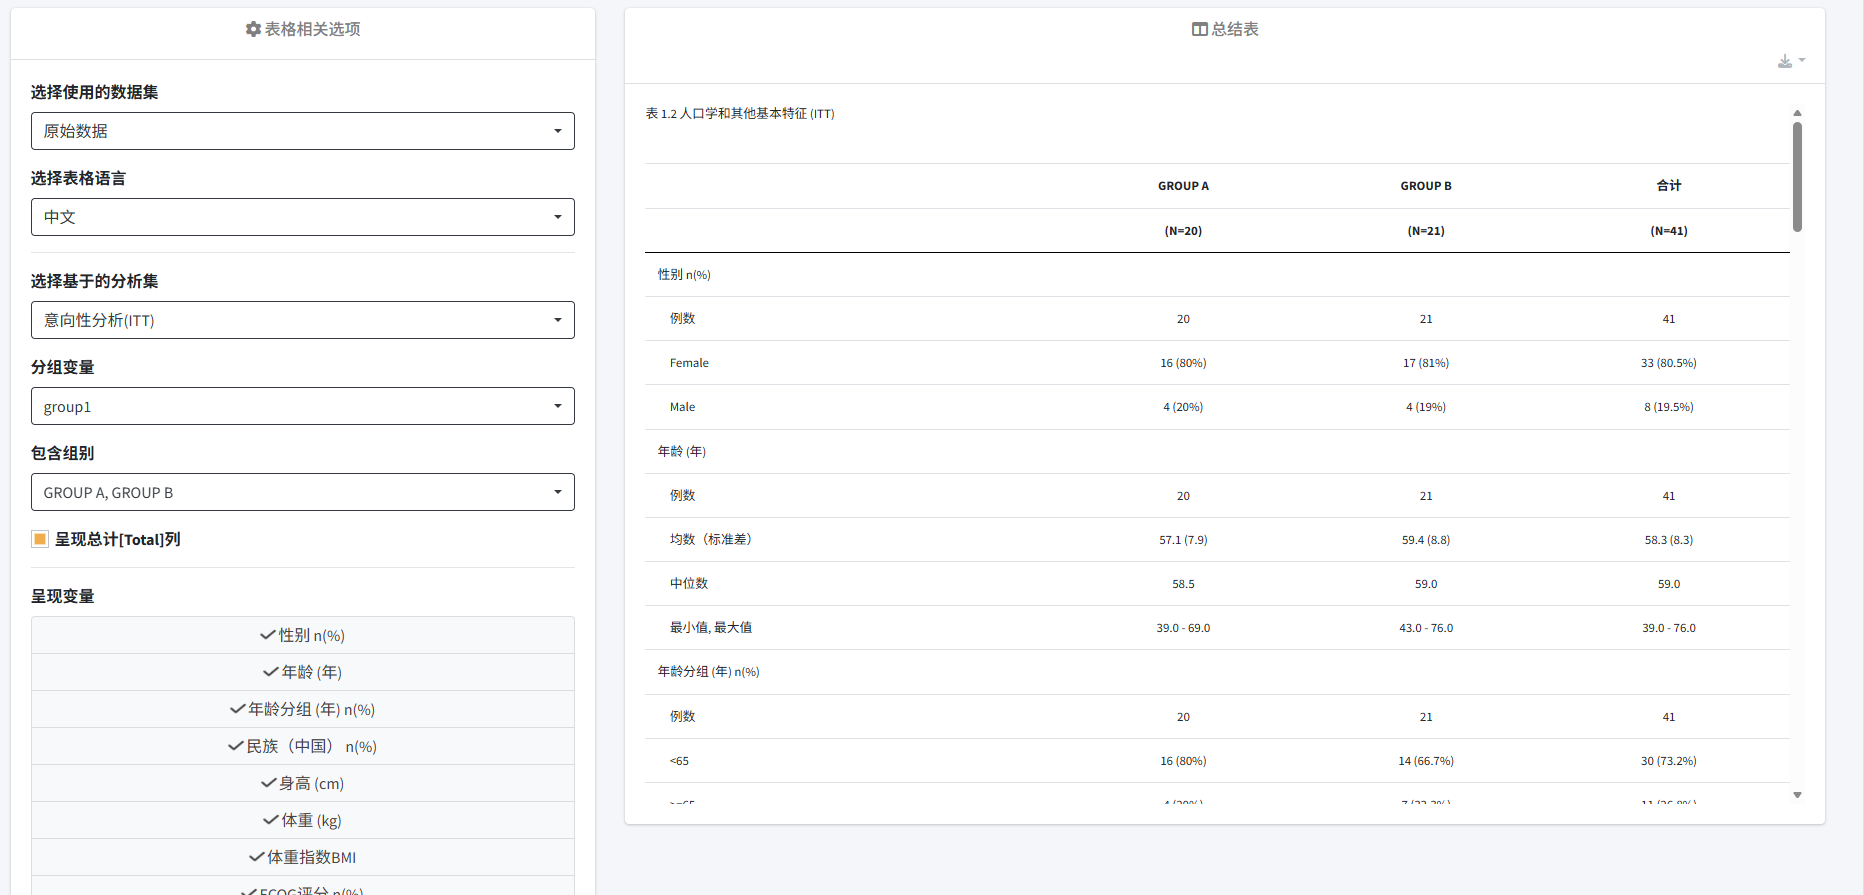Click the table's scroll-up arrow
The height and width of the screenshot is (895, 1864).
click(x=1797, y=113)
